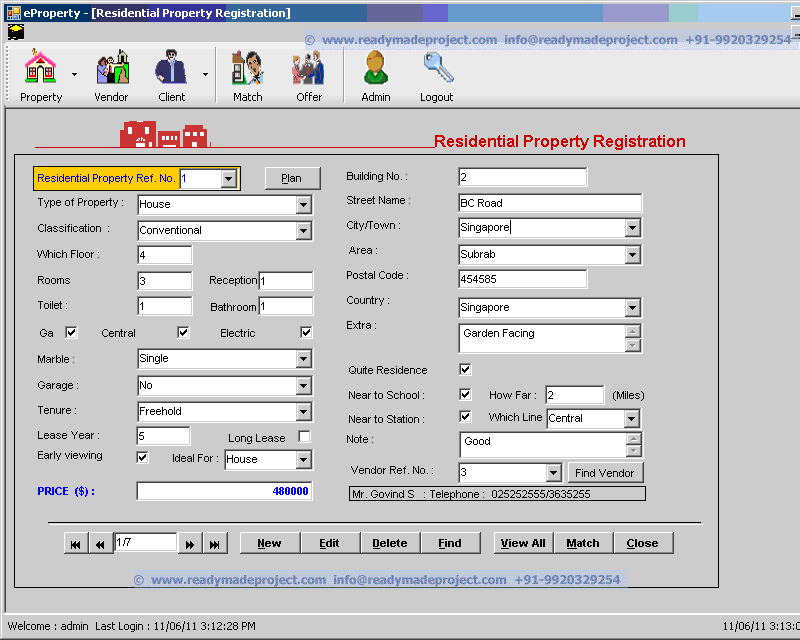Screen dimensions: 800x640
Task: Open www.readymadeproject.com link
Action: (408, 40)
